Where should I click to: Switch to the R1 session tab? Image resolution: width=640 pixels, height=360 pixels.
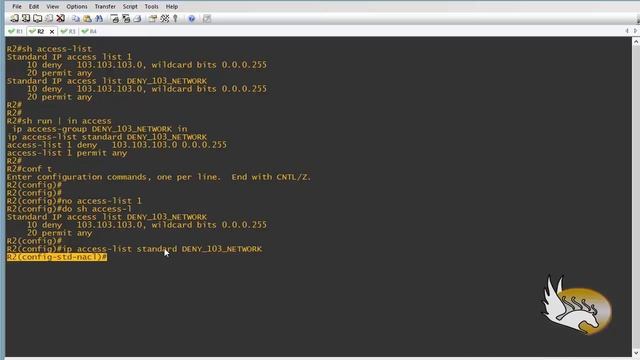point(16,31)
